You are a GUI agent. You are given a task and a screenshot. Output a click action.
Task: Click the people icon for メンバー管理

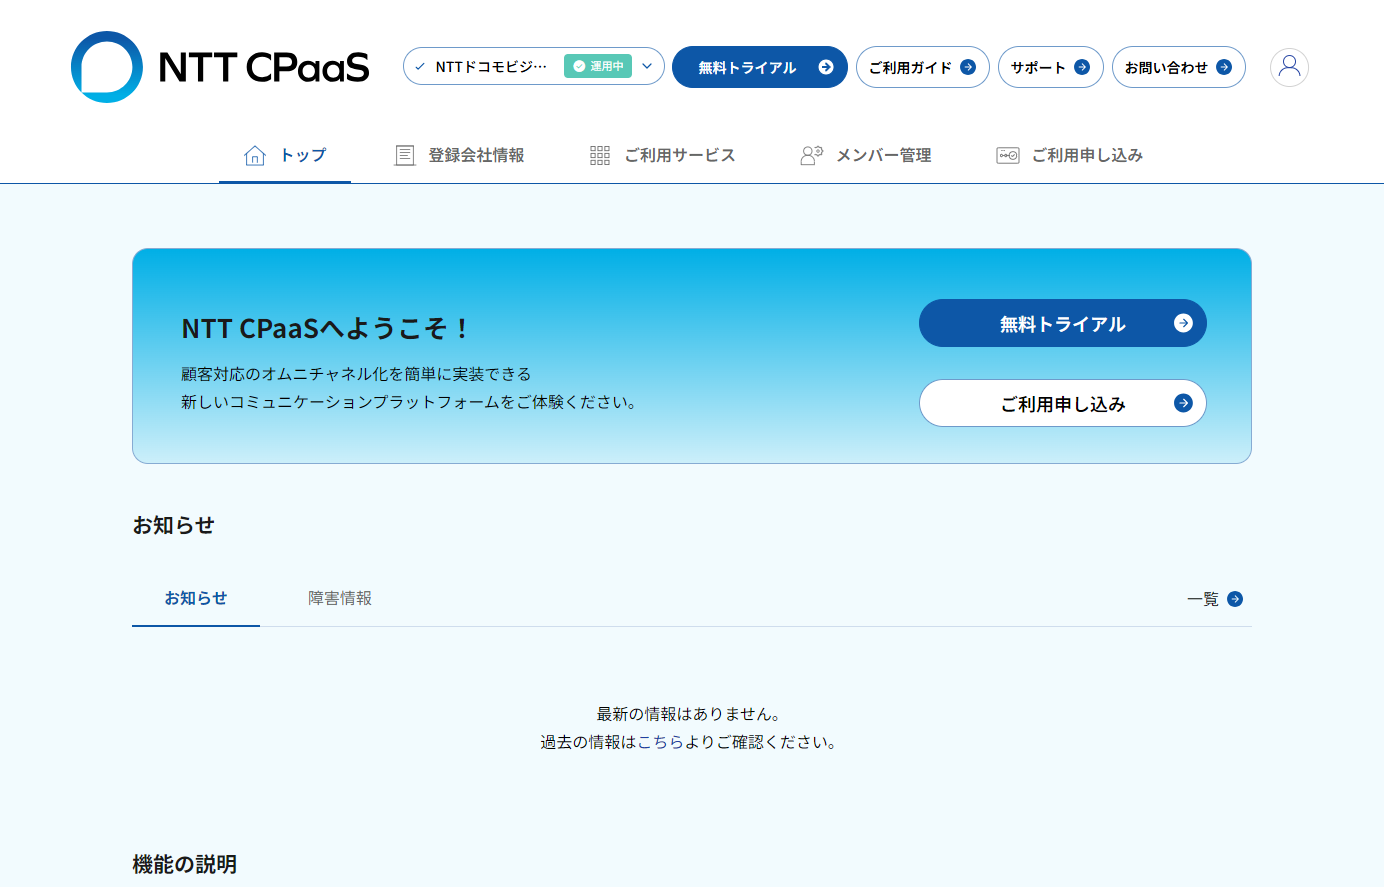pos(811,155)
